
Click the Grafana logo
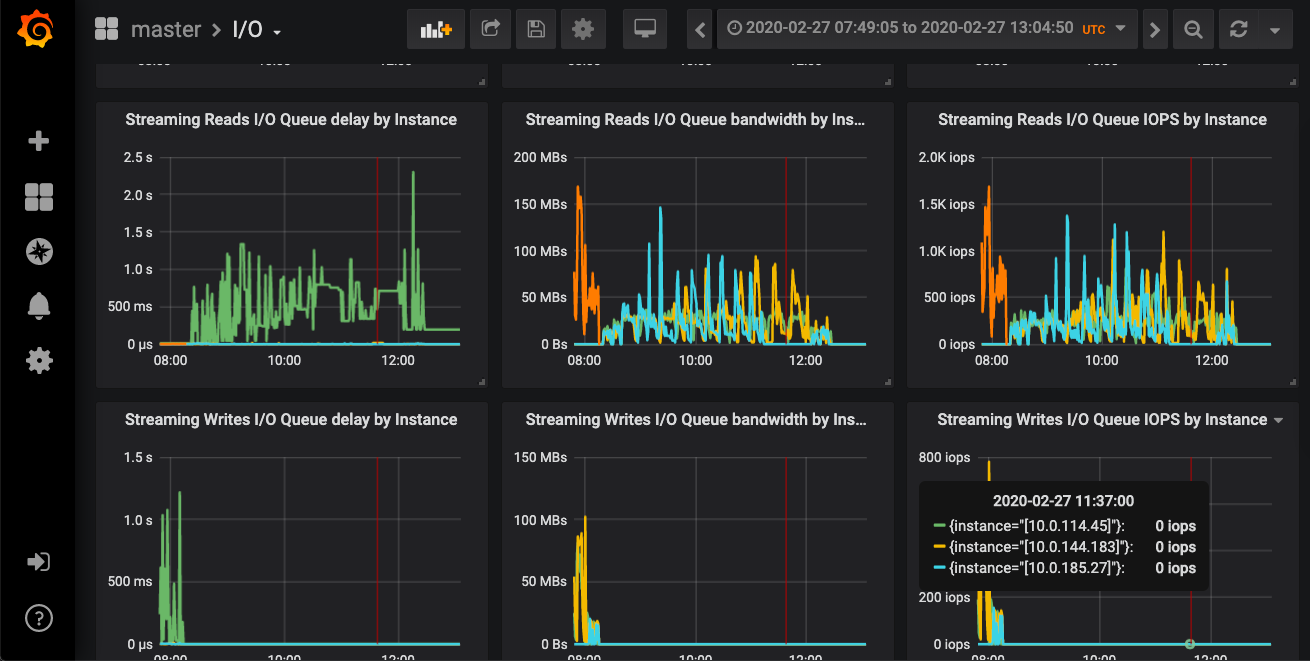[38, 28]
